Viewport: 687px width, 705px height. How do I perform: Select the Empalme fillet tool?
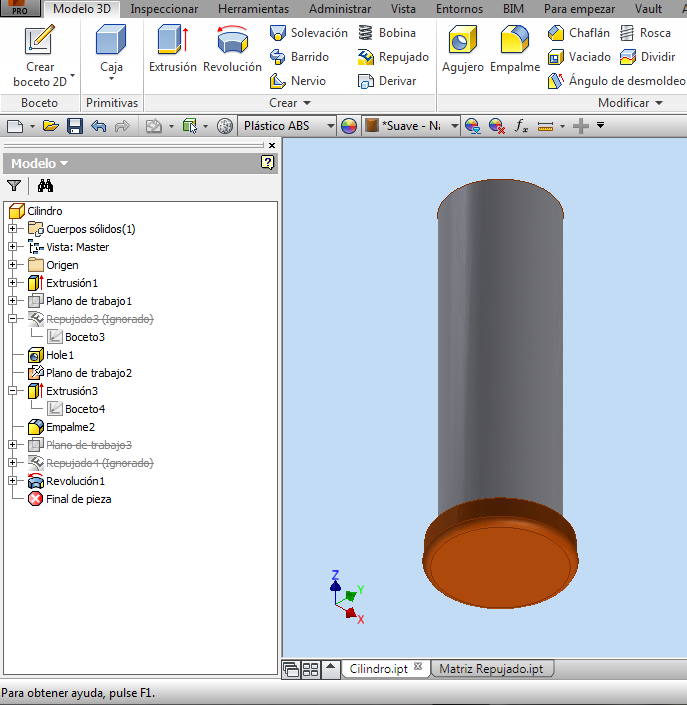pos(515,49)
